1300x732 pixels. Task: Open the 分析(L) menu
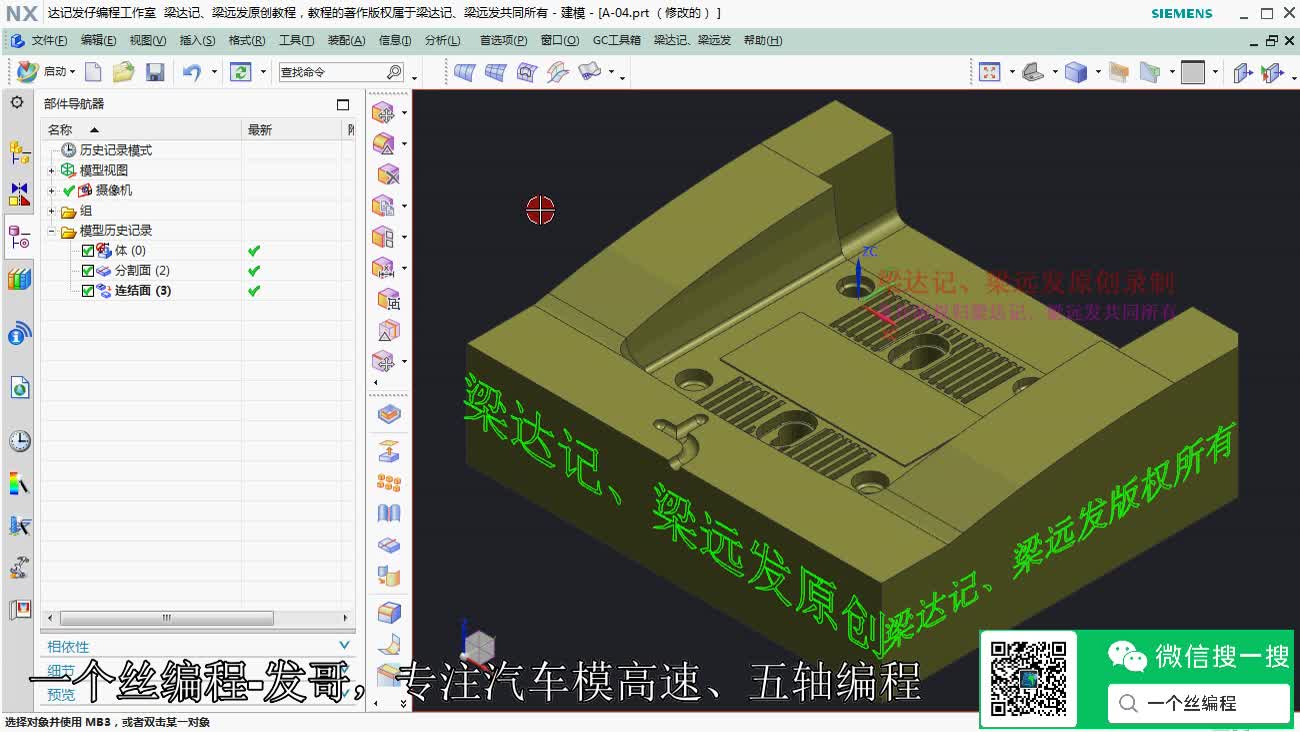click(443, 40)
